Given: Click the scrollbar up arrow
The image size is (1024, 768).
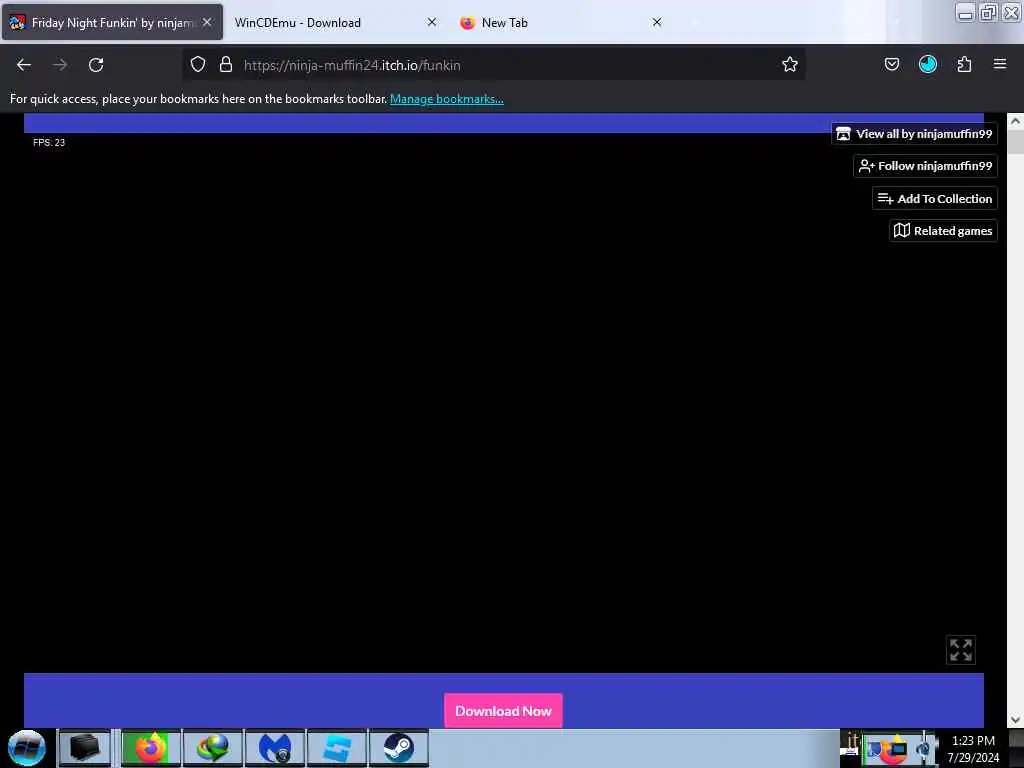Looking at the screenshot, I should [x=1015, y=121].
